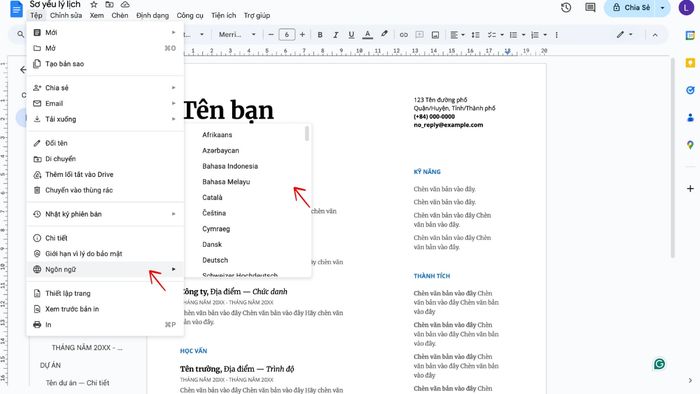Open Contacts side panel

click(x=690, y=118)
